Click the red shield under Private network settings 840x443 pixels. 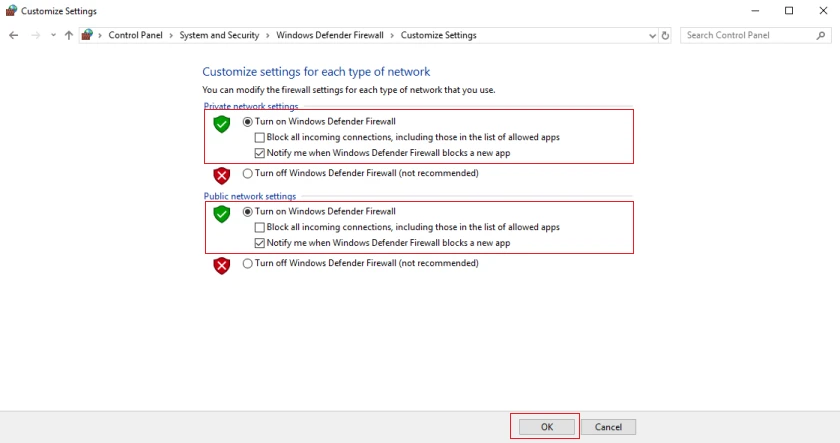[x=221, y=176]
